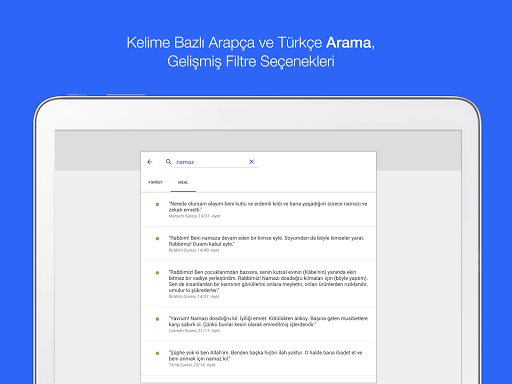The width and height of the screenshot is (512, 384).
Task: Clear the search text with X
Action: coord(251,162)
